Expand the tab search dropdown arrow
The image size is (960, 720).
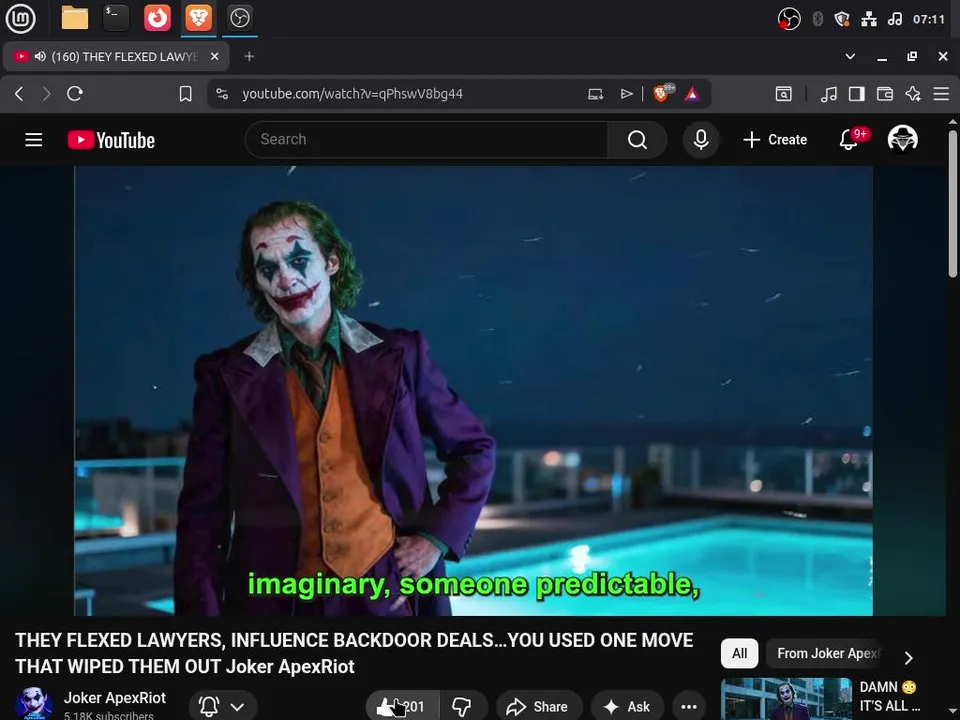[x=850, y=56]
